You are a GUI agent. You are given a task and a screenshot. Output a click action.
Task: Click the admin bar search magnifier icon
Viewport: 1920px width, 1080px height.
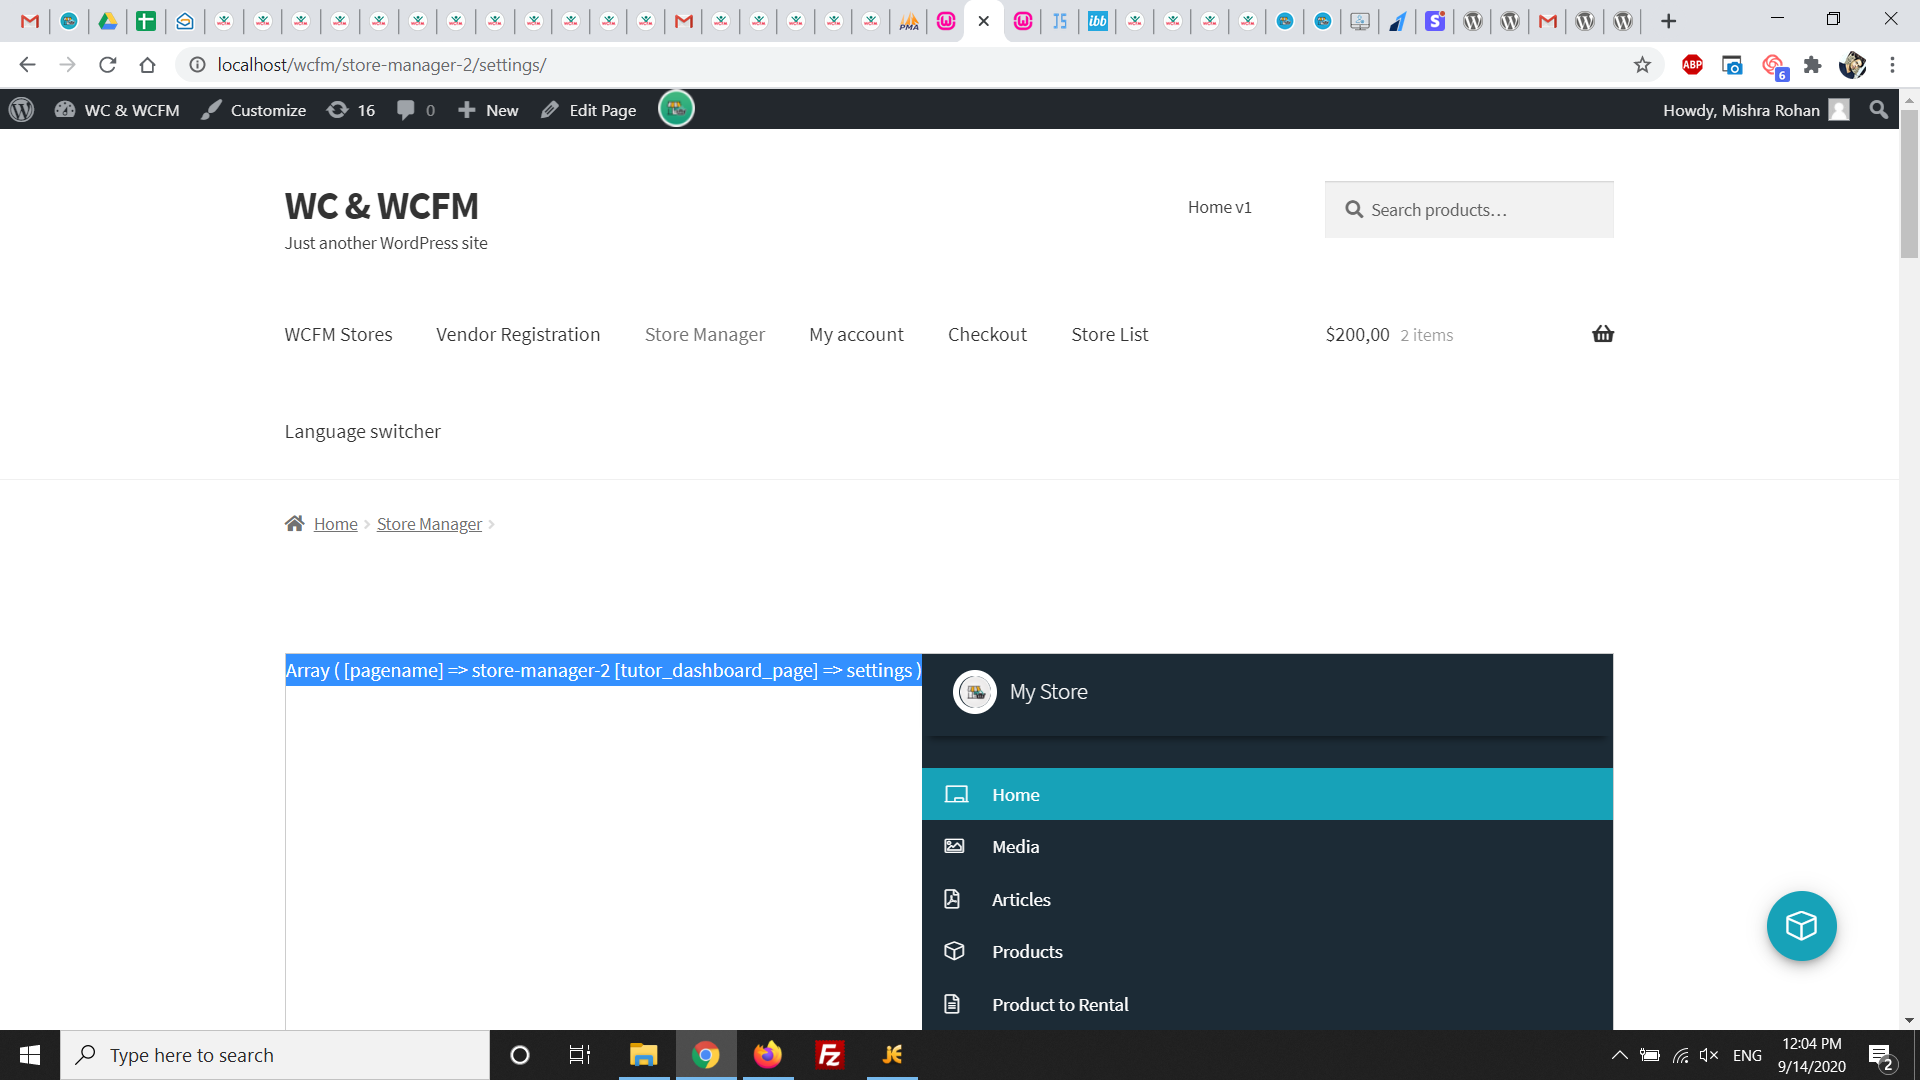pyautogui.click(x=1878, y=110)
